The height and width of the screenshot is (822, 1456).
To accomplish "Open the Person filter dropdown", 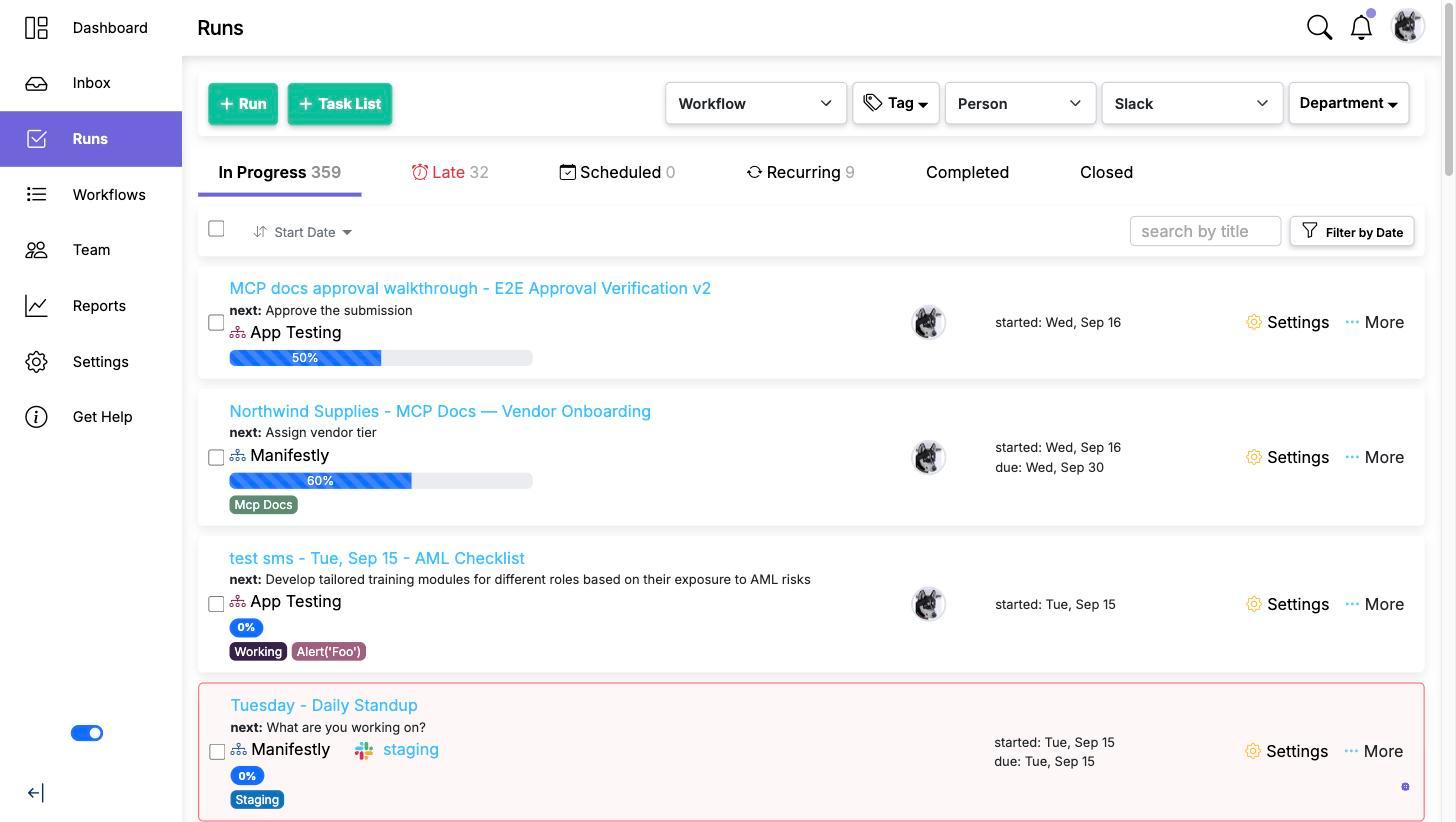I will (1020, 103).
